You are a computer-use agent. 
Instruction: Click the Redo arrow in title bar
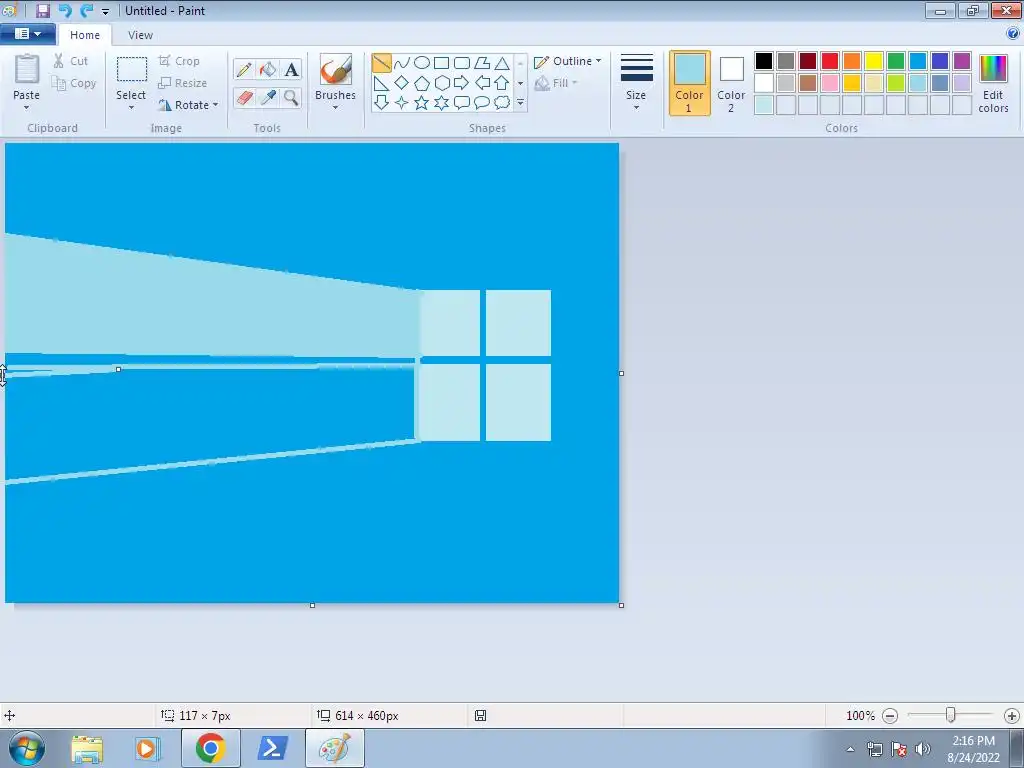[x=86, y=10]
